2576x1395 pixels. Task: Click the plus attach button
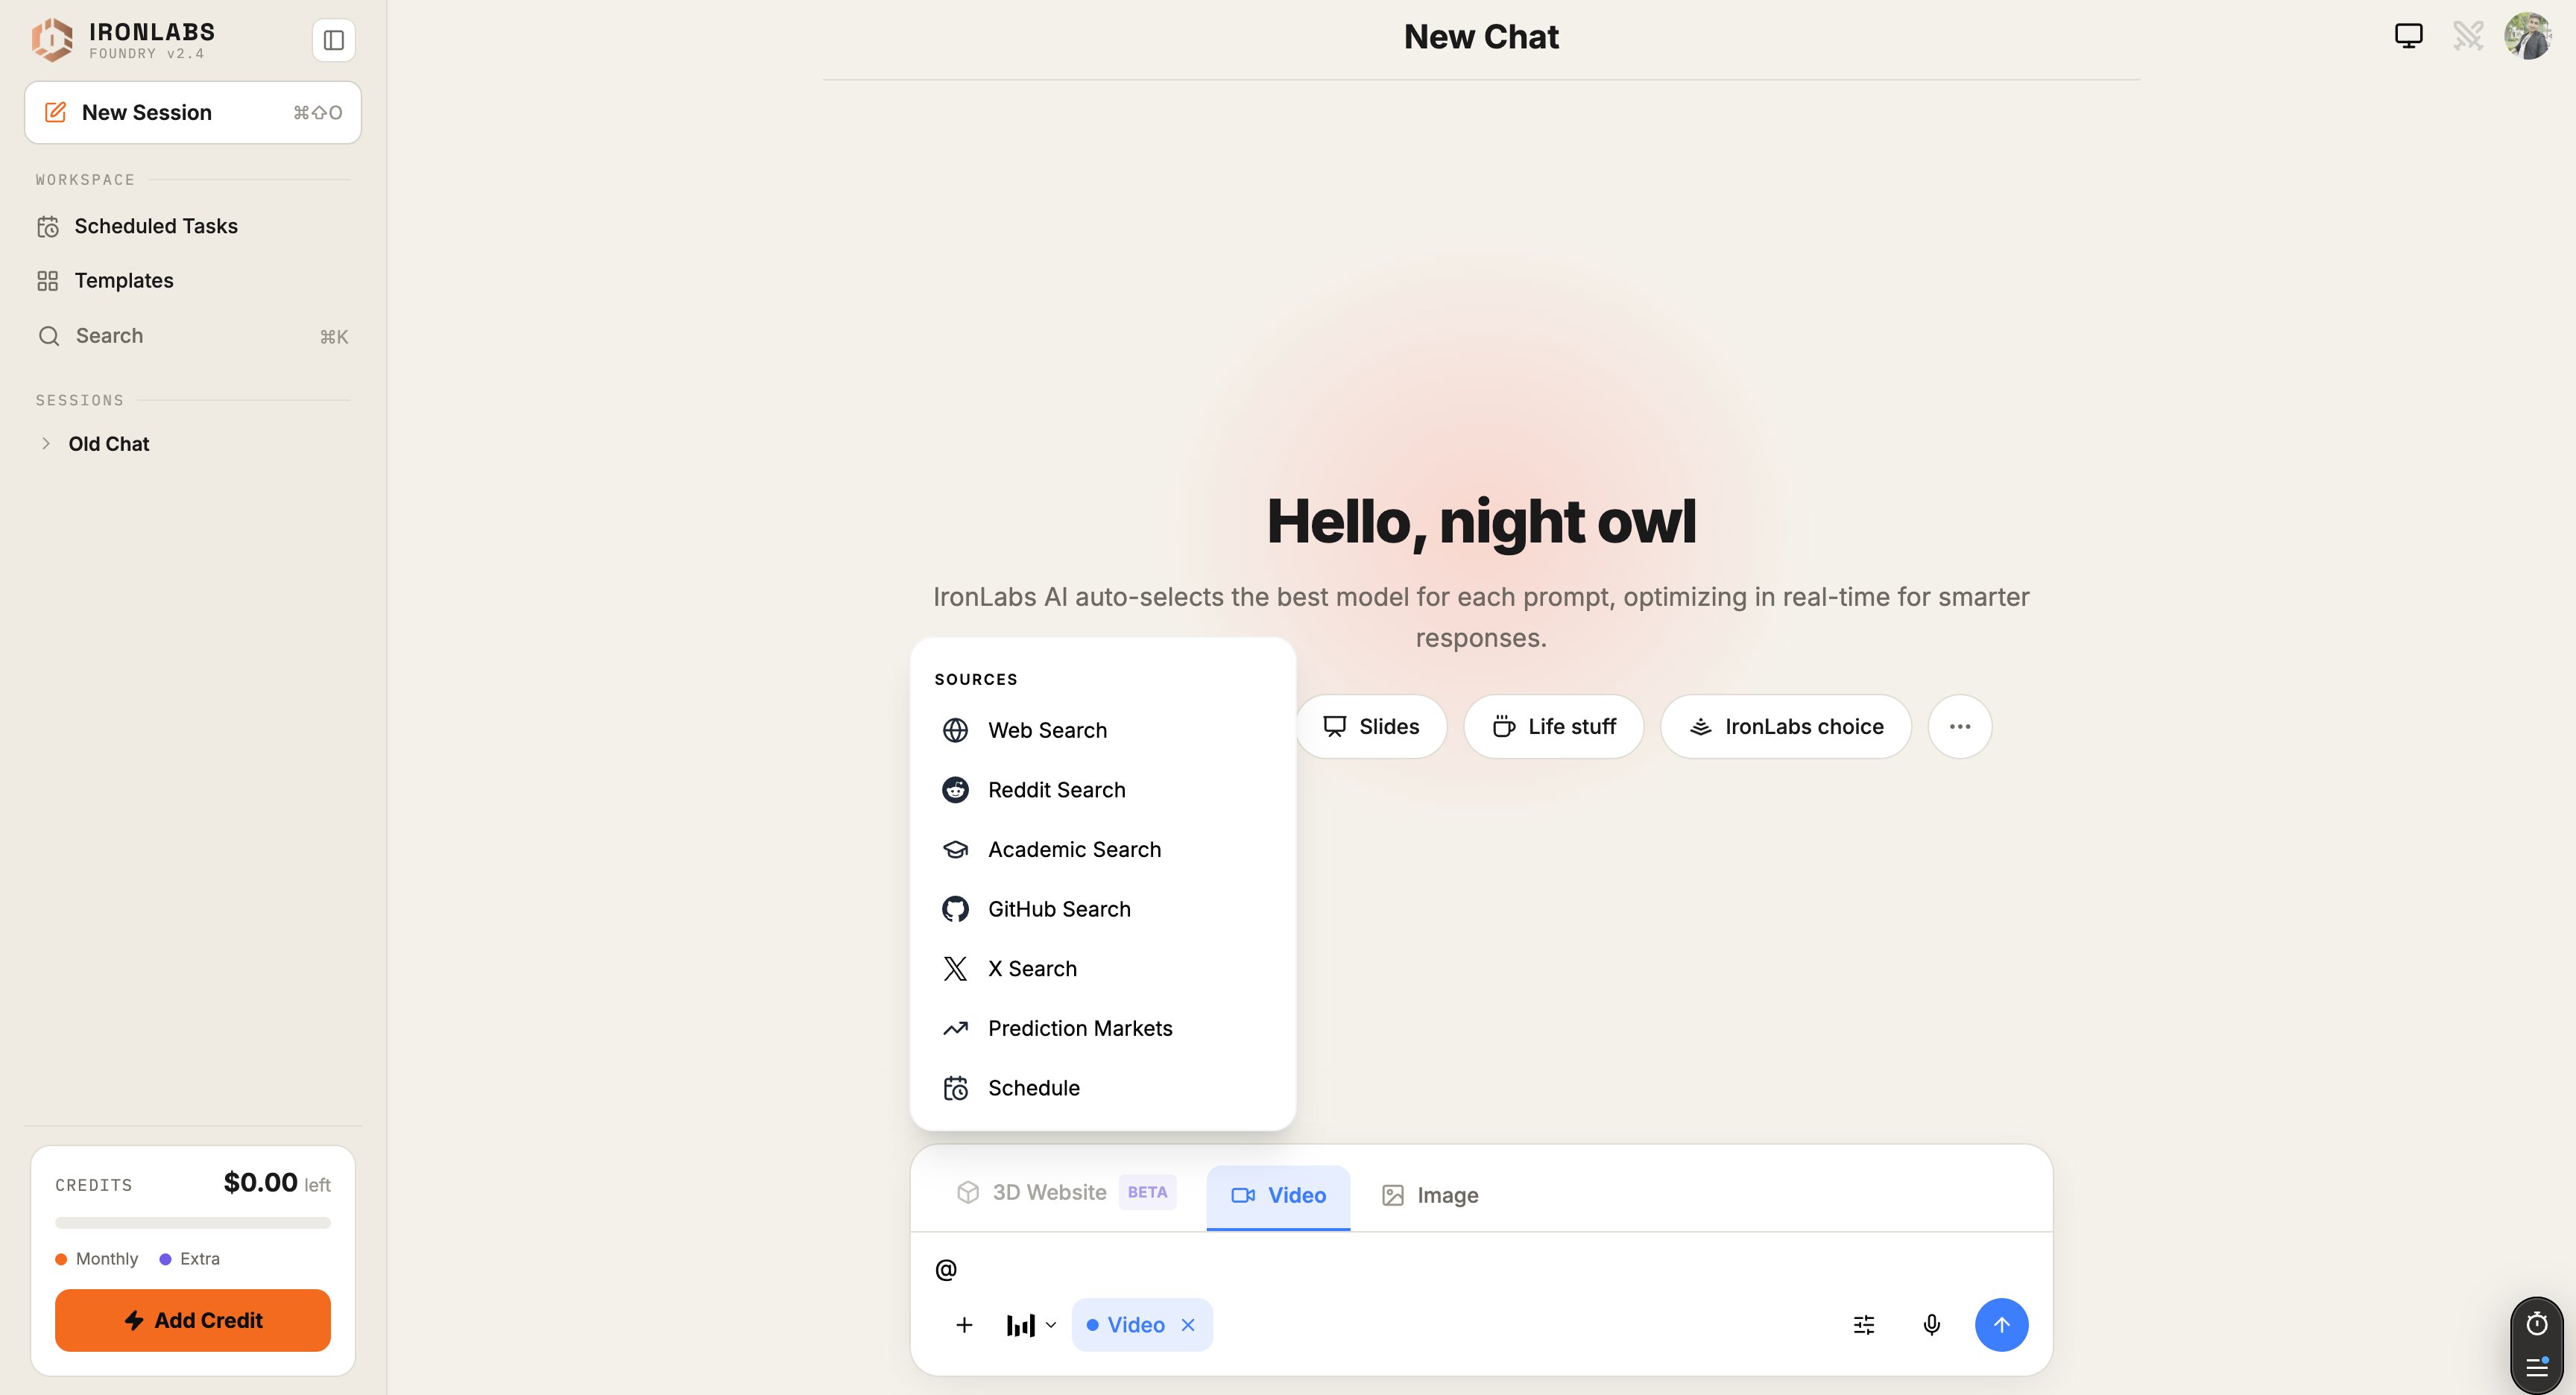pyautogui.click(x=964, y=1325)
